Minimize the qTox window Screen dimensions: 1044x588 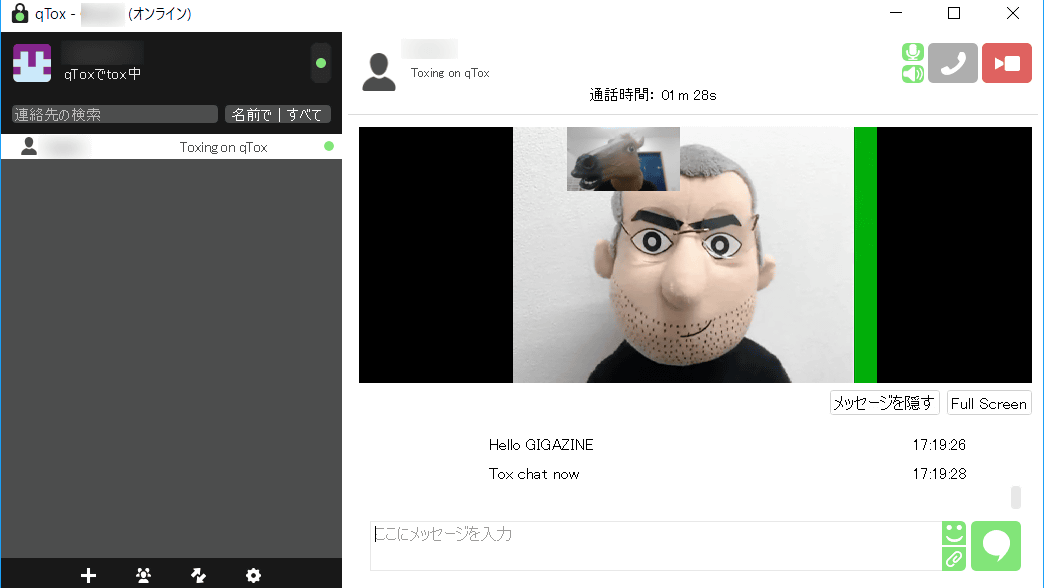point(896,13)
